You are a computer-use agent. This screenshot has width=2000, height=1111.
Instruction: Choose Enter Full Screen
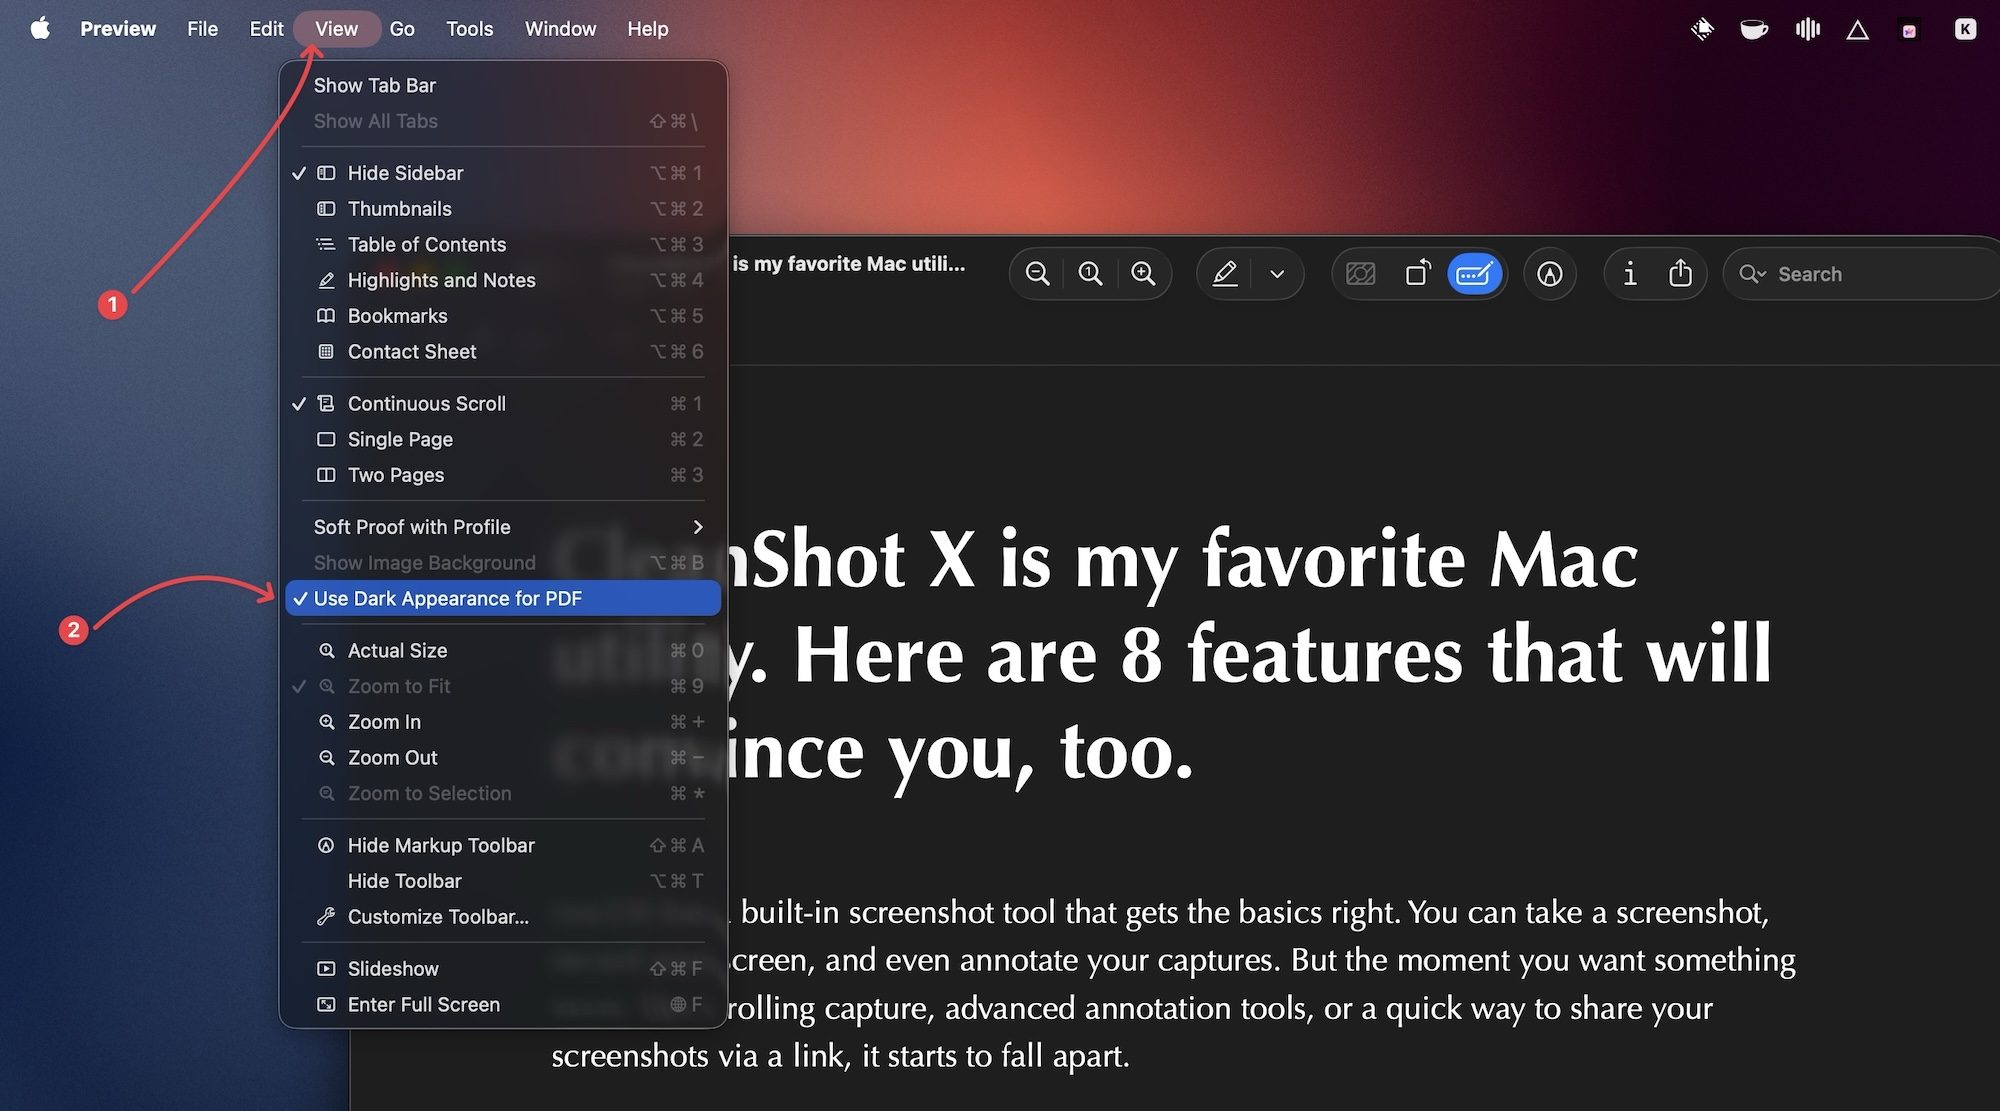point(503,1005)
